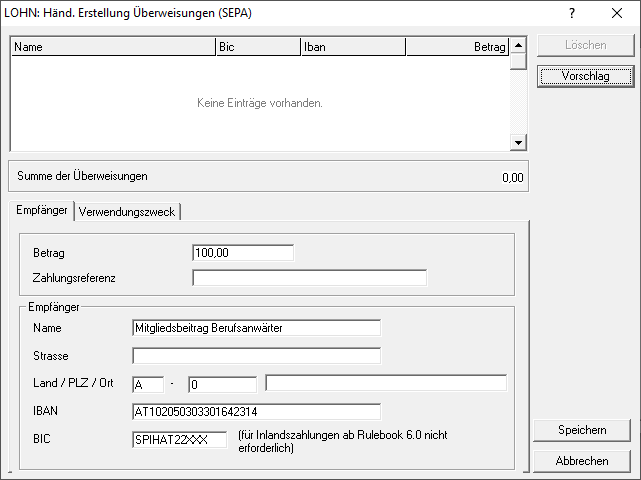Click the Ort city field
641x480 pixels.
click(x=386, y=384)
